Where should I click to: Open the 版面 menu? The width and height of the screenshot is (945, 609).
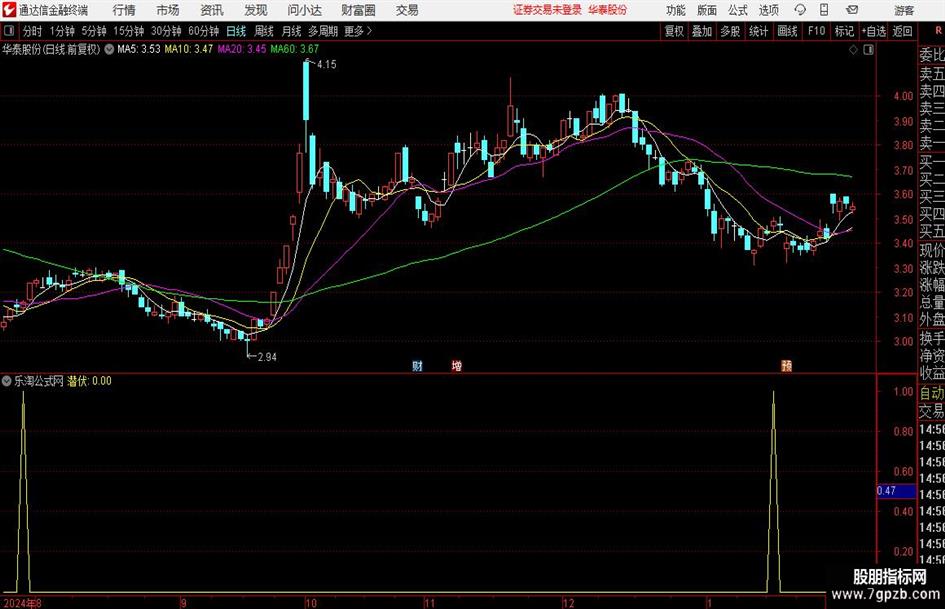707,10
